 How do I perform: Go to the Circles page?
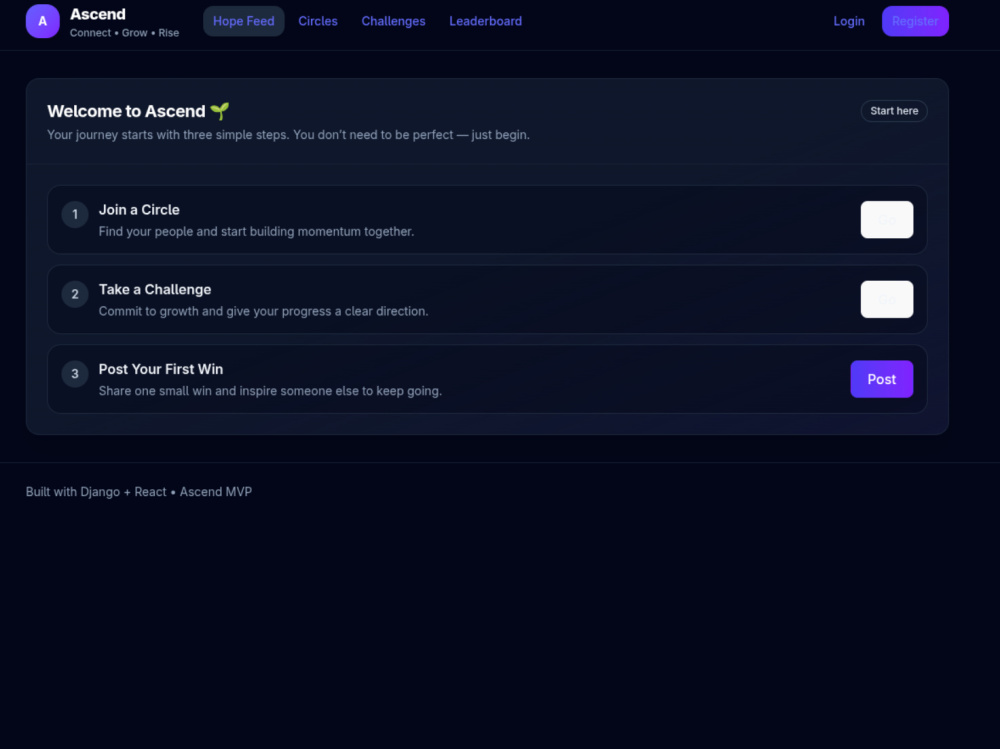click(x=318, y=21)
